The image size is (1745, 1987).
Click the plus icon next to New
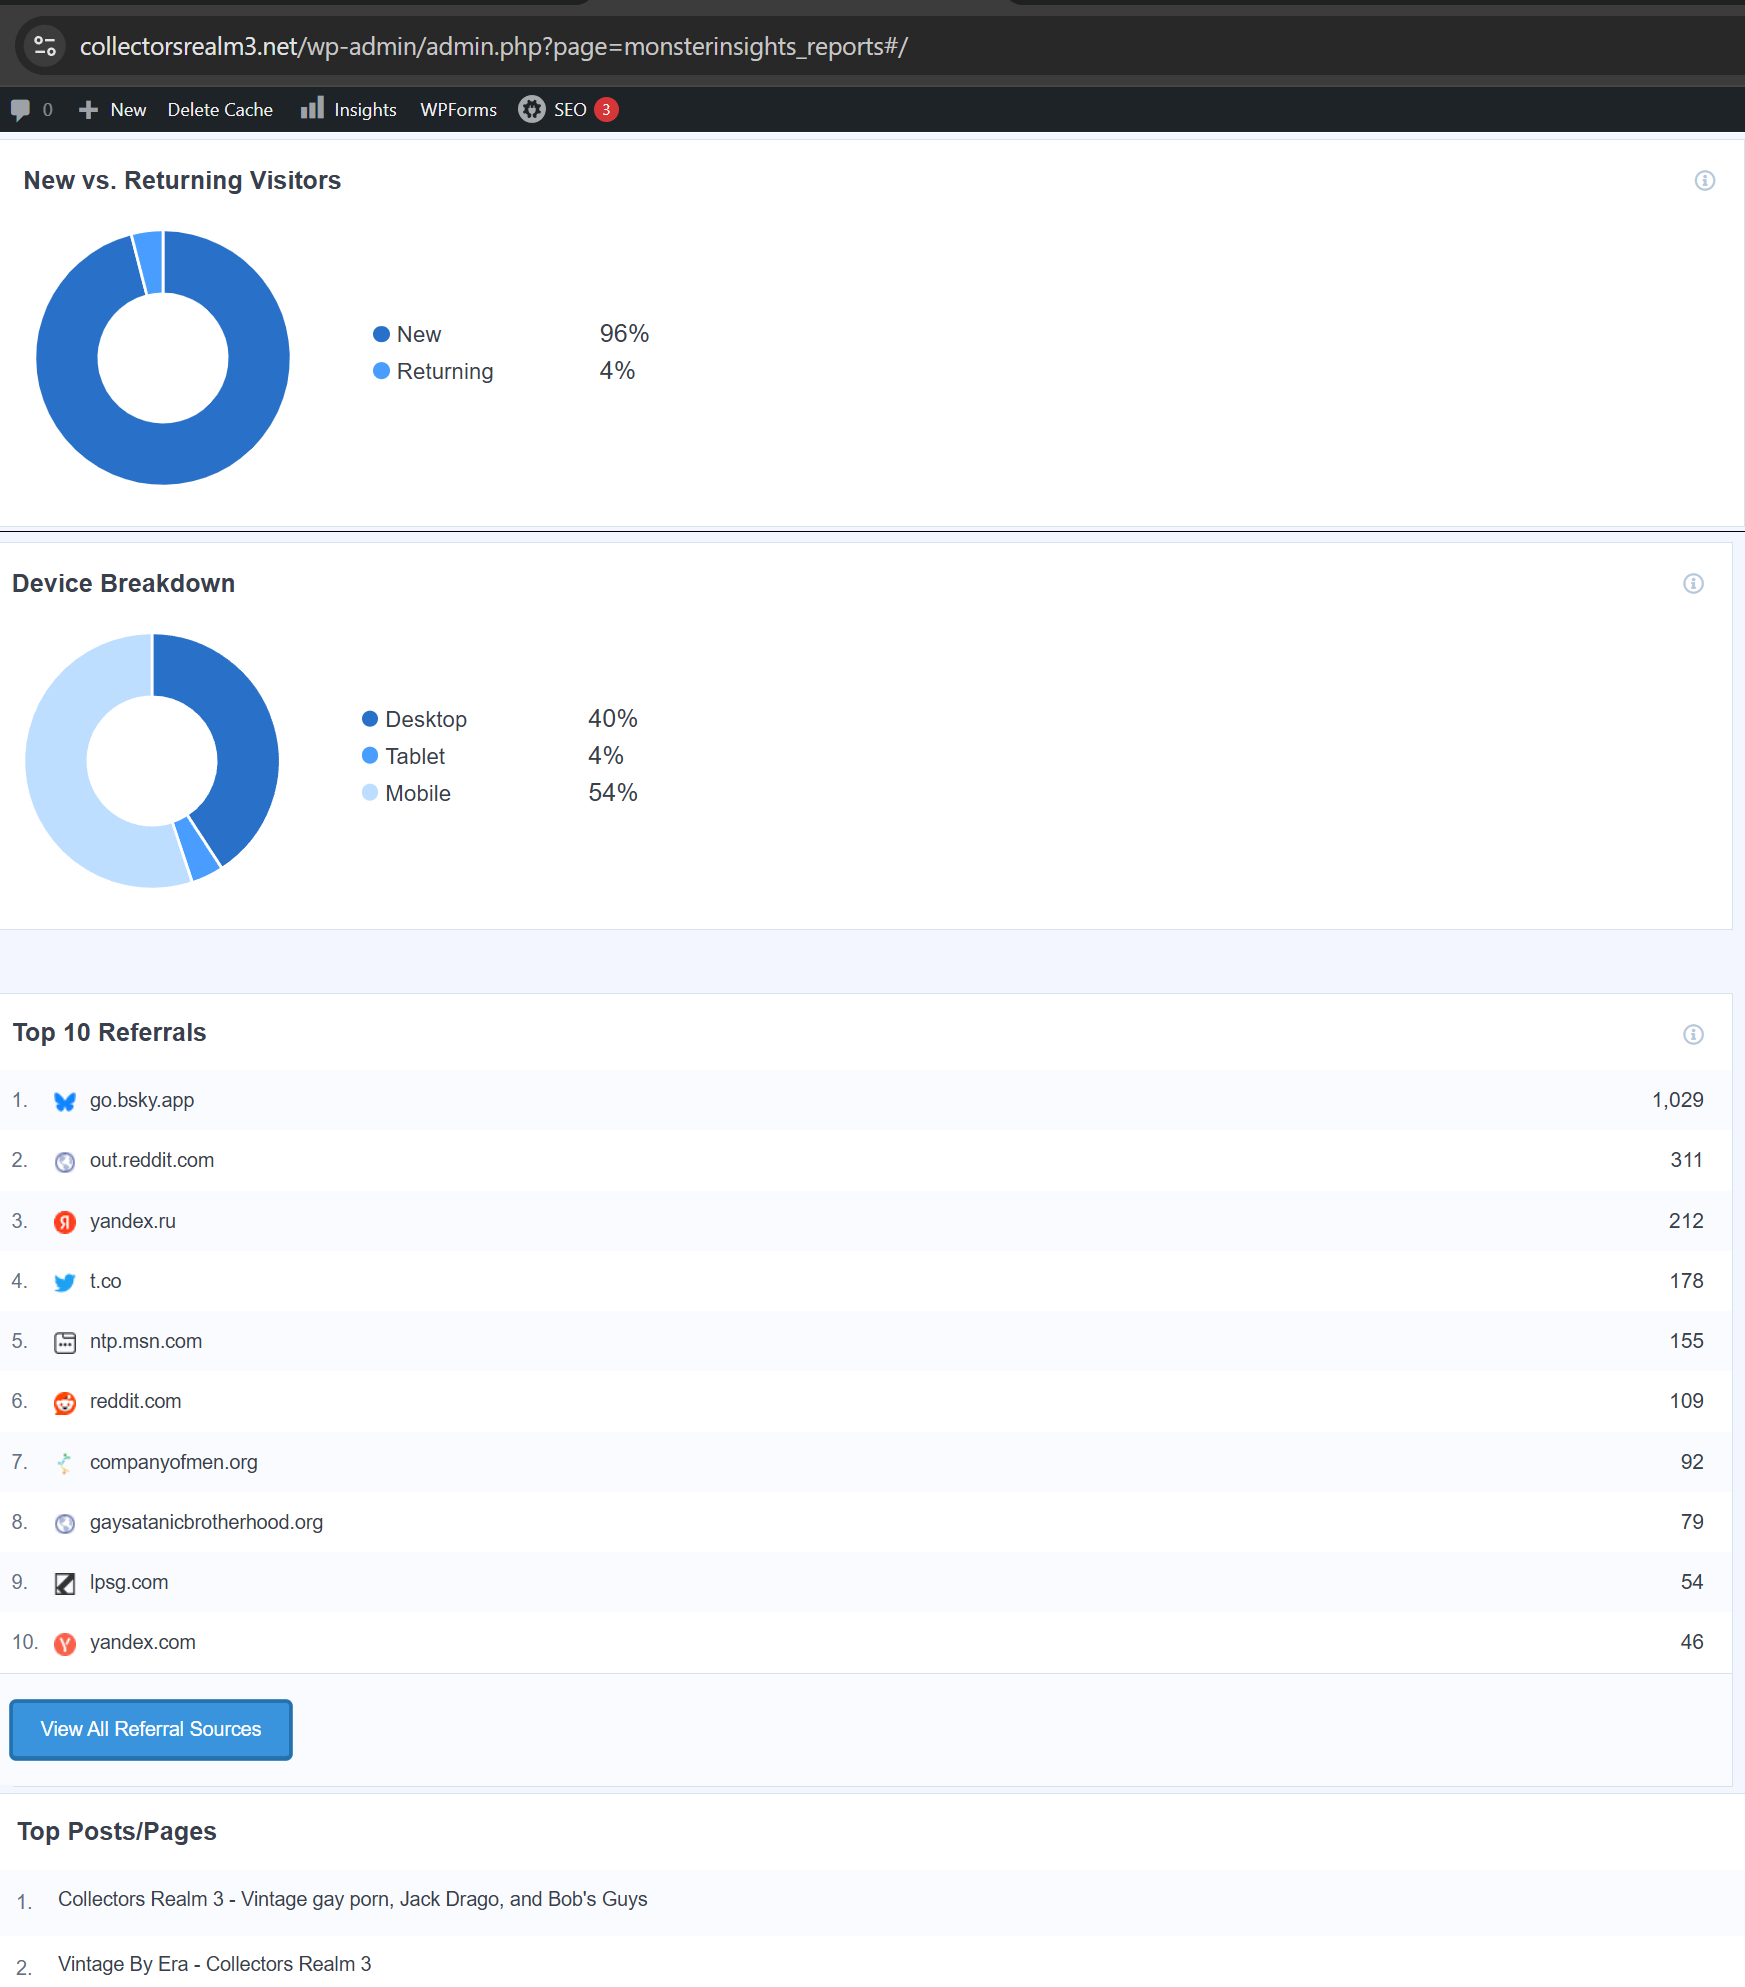pos(88,110)
